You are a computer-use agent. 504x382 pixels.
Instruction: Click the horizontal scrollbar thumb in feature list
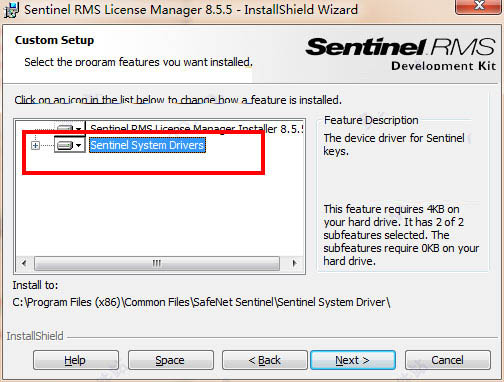click(x=157, y=263)
